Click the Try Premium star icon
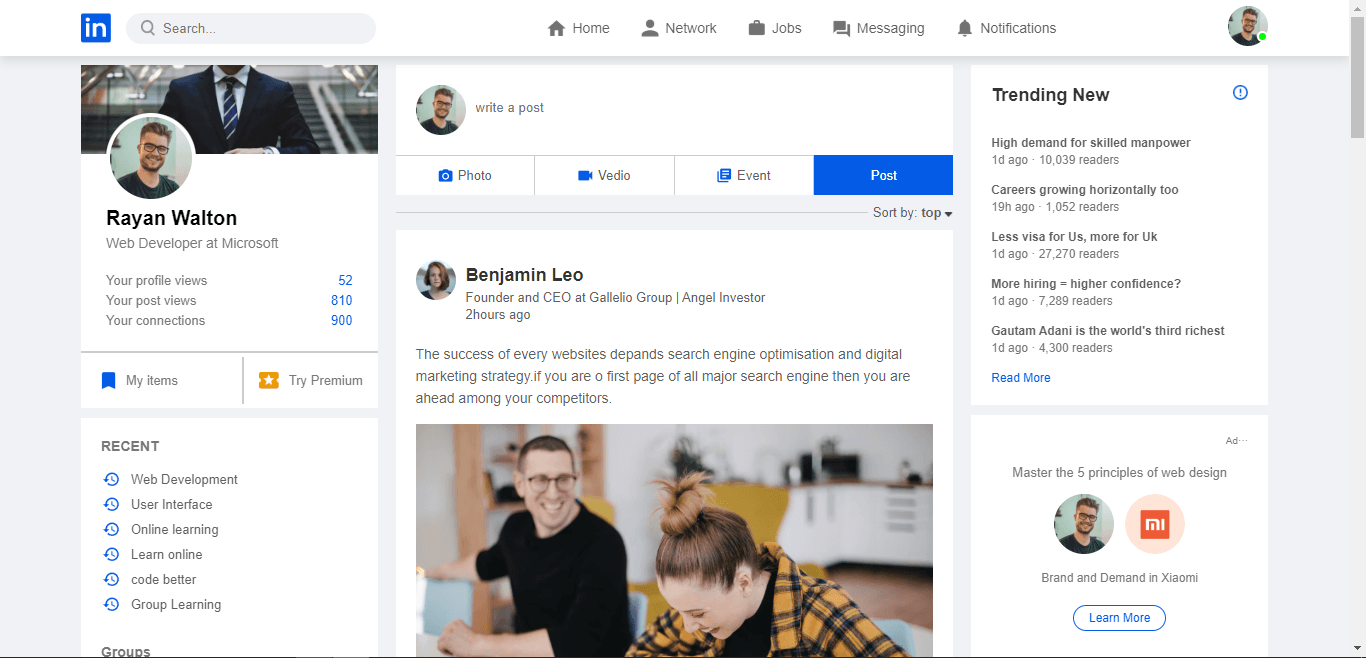This screenshot has width=1366, height=658. (268, 379)
